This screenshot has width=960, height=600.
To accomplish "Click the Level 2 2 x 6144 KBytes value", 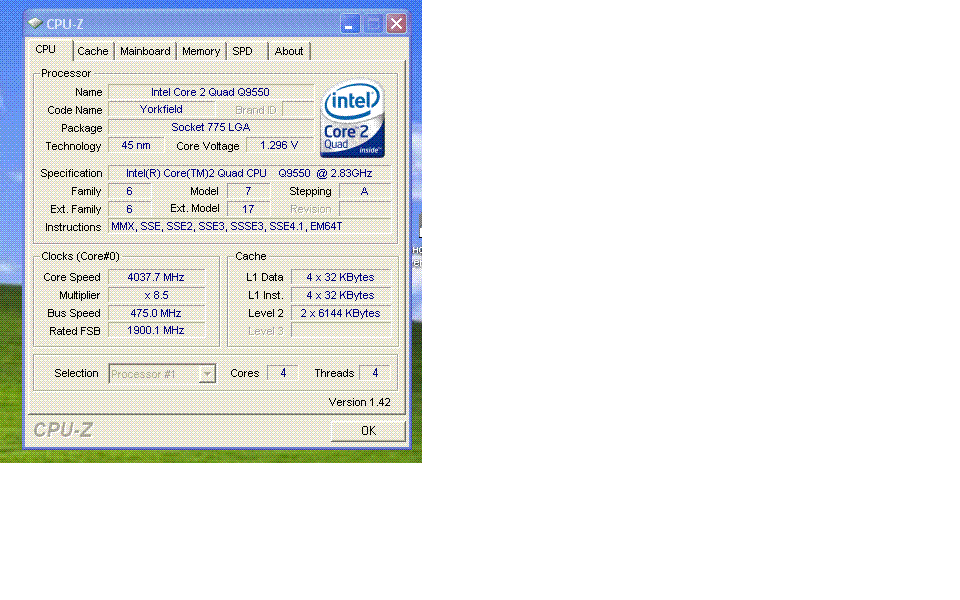I will 340,313.
